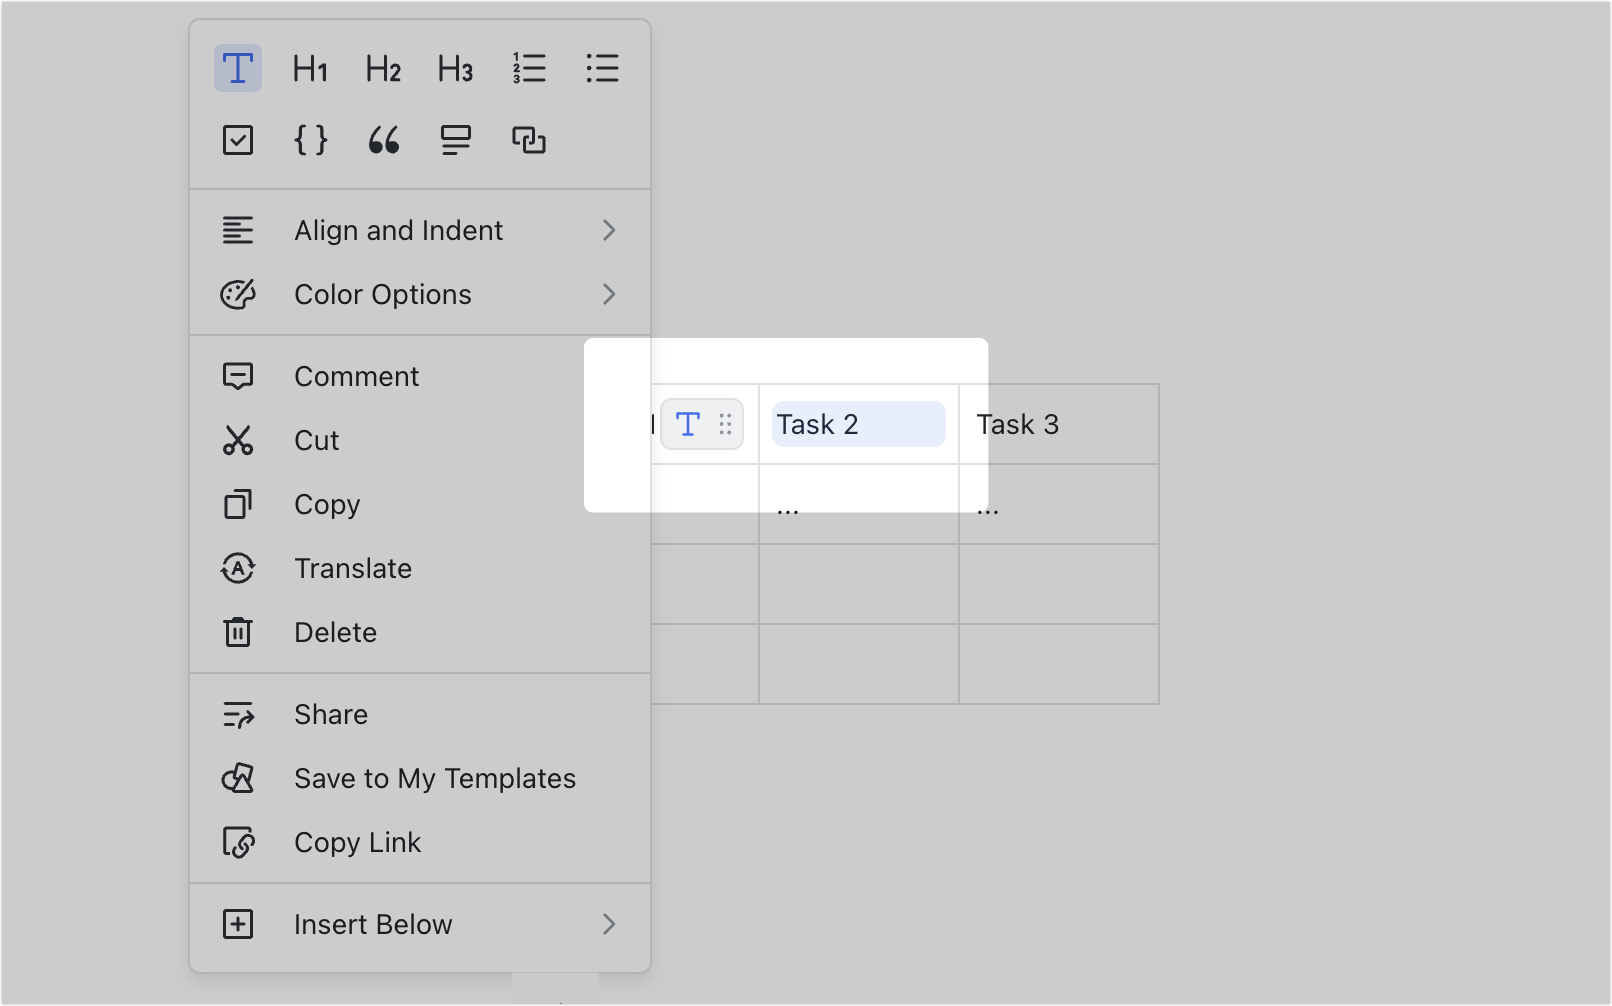
Task: Open the Color Options submenu
Action: coord(383,294)
